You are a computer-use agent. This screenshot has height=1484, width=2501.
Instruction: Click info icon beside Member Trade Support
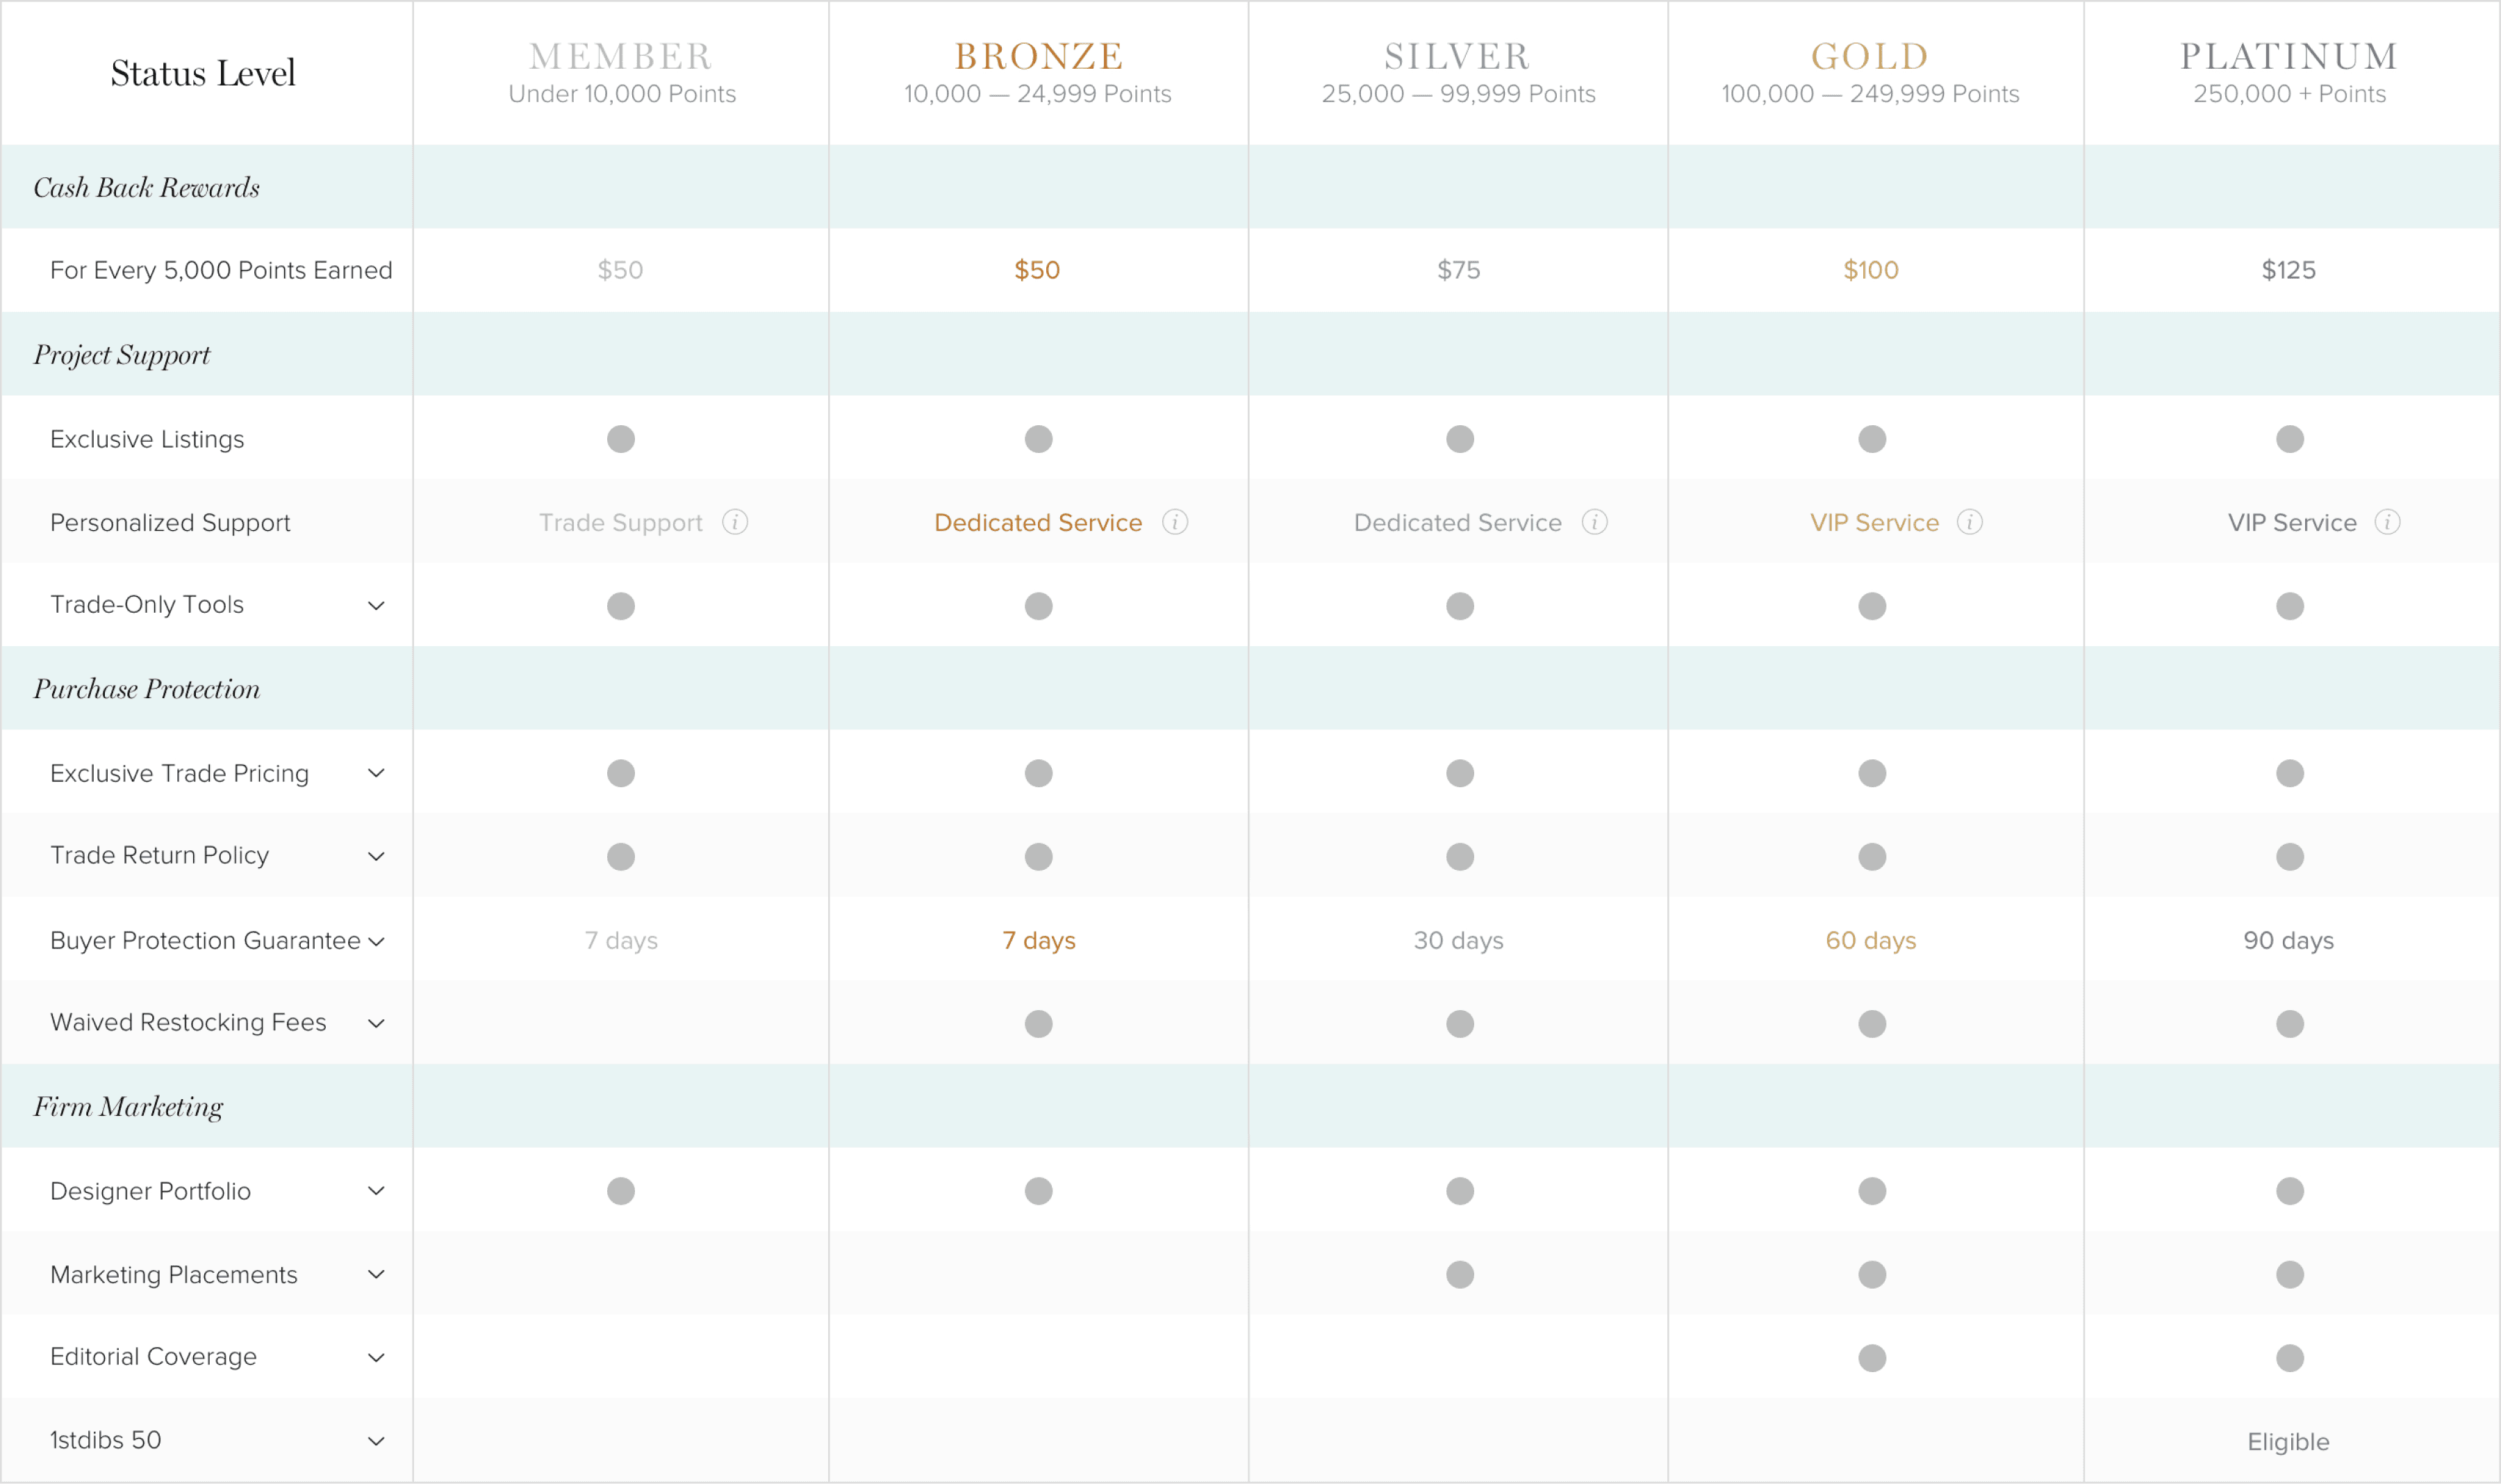735,522
